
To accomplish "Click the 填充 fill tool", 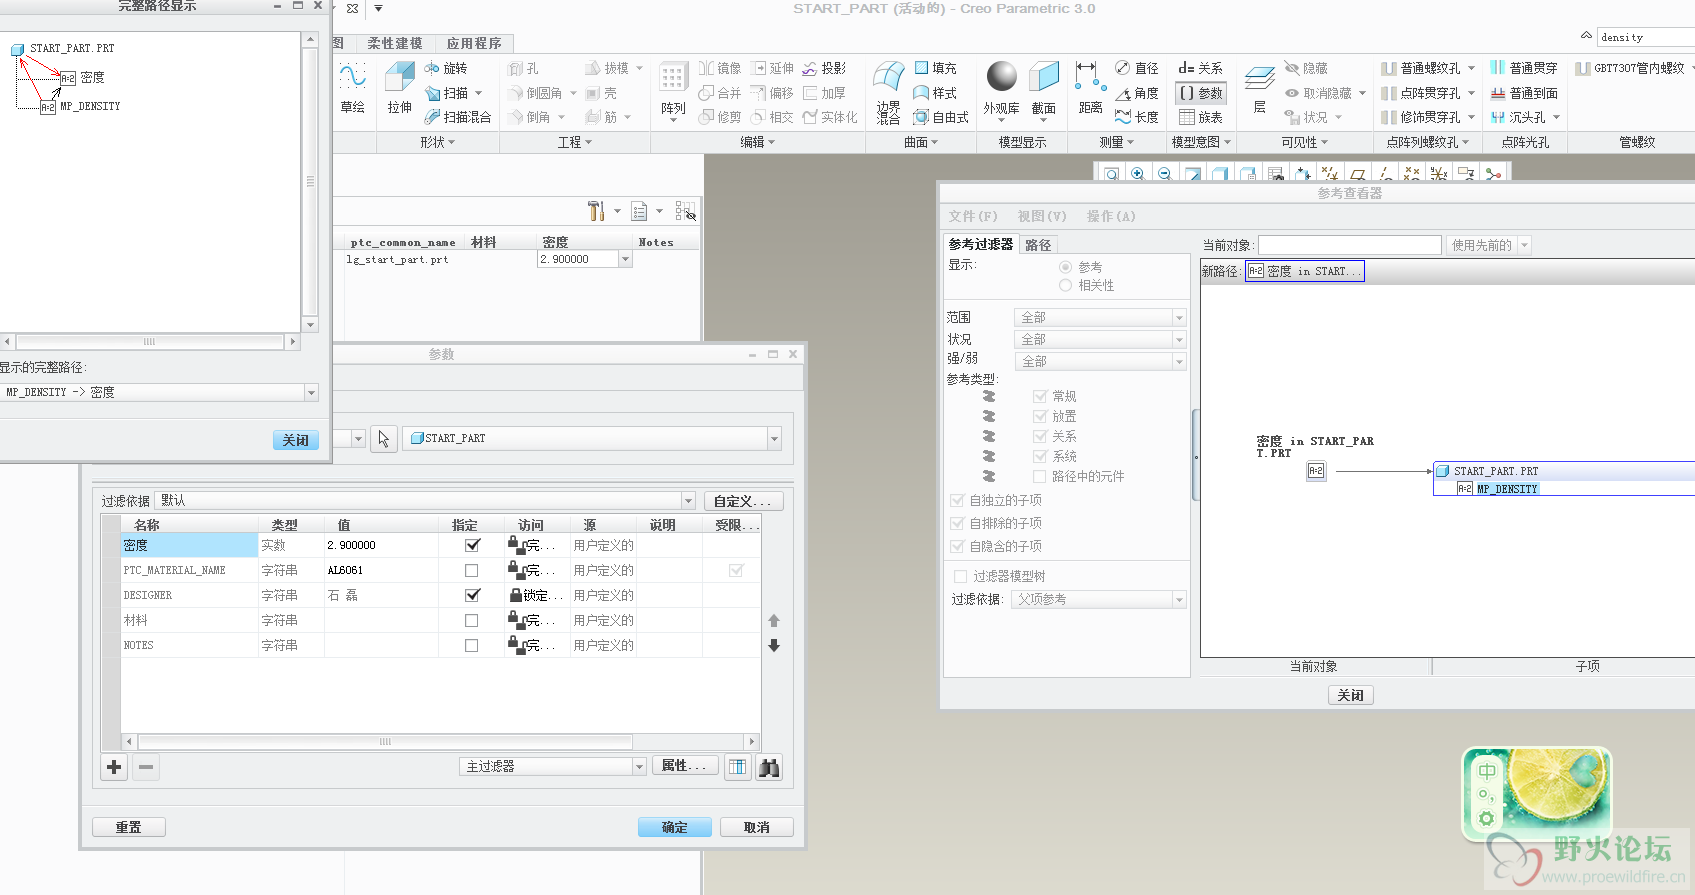I will click(936, 68).
